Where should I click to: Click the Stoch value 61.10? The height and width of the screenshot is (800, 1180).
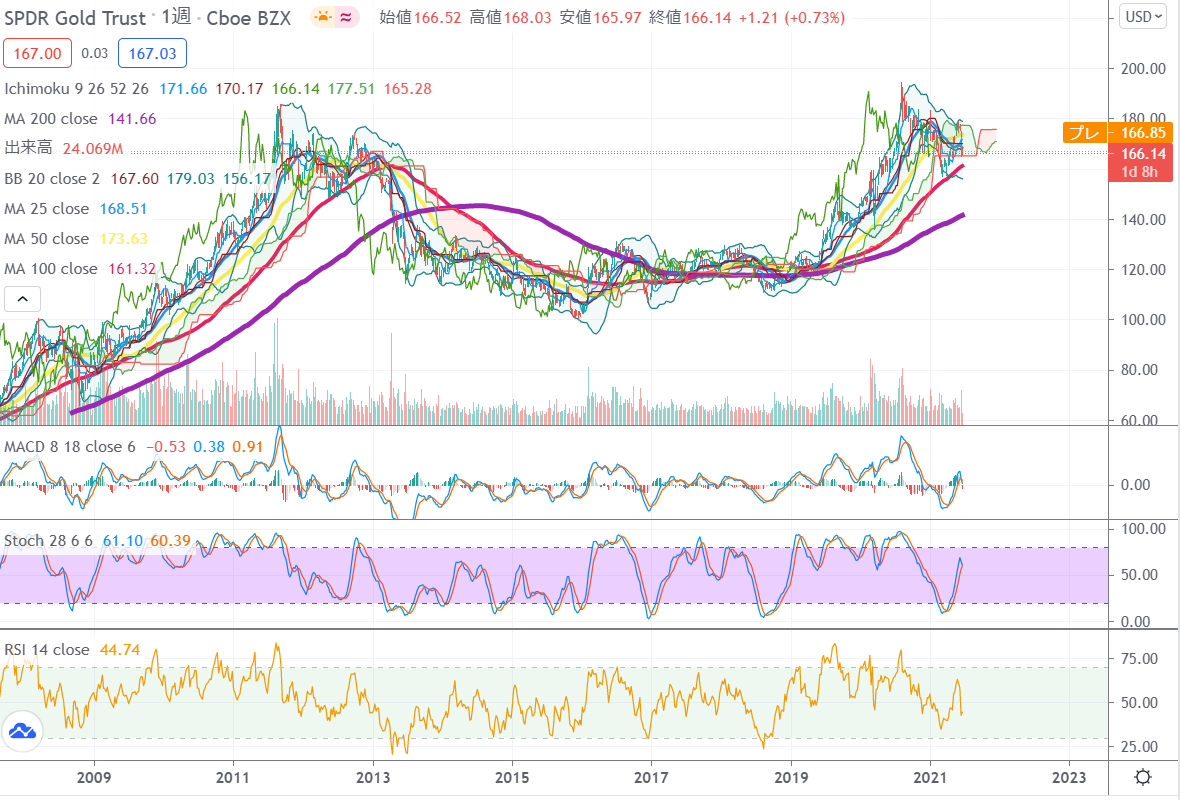[123, 541]
